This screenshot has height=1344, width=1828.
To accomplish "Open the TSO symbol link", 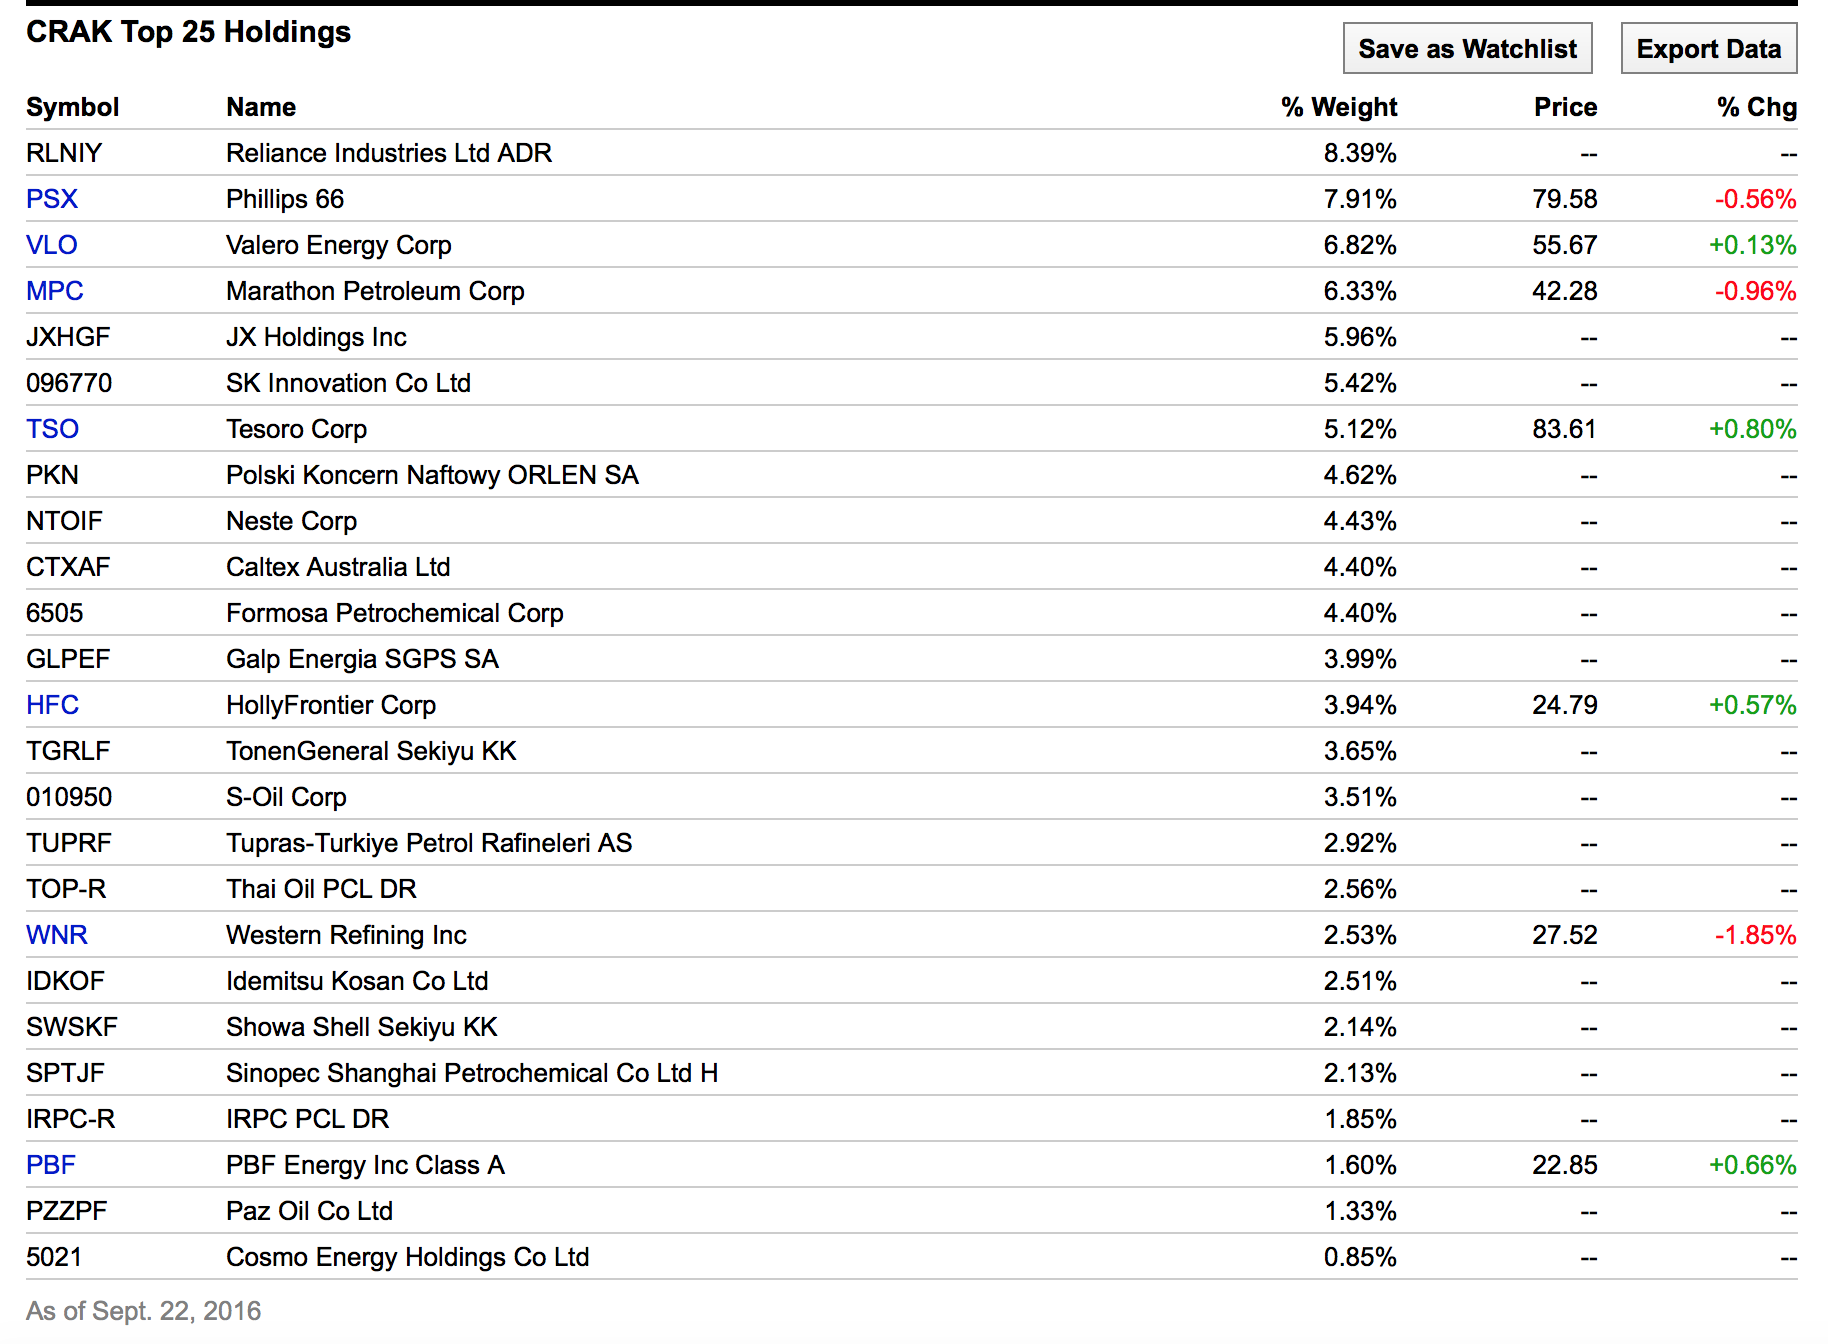I will [52, 429].
